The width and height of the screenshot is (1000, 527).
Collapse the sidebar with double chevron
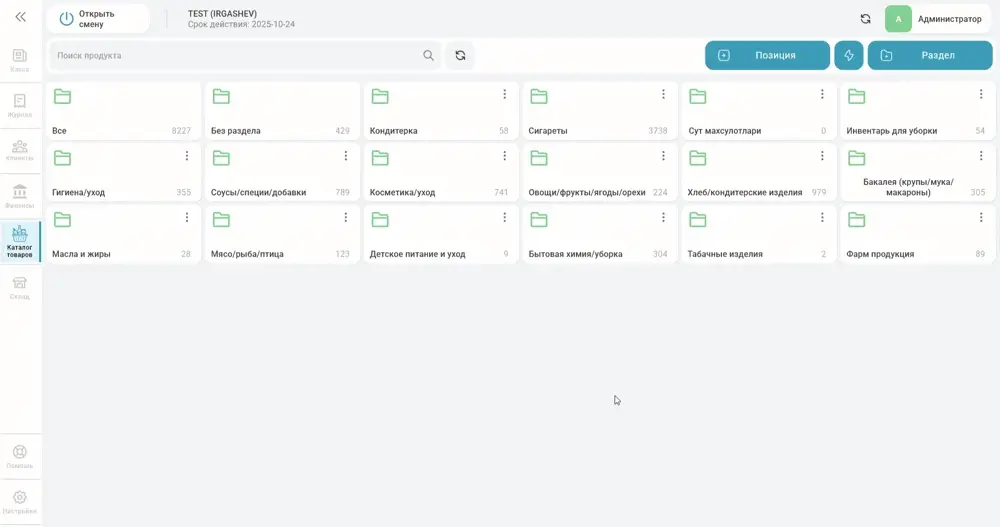tap(20, 17)
